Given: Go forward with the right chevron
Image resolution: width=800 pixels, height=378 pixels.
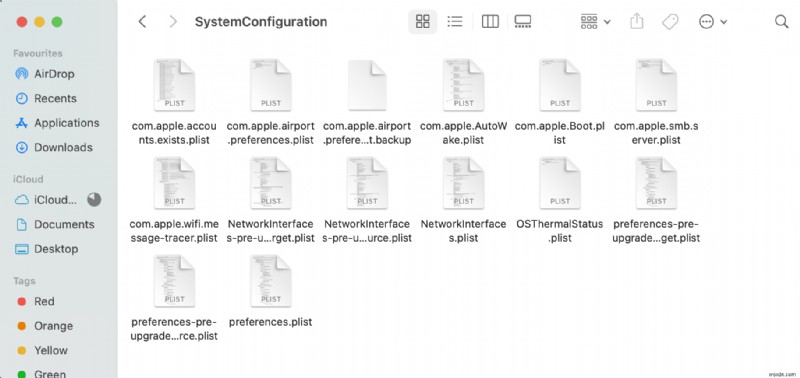Looking at the screenshot, I should tap(173, 21).
